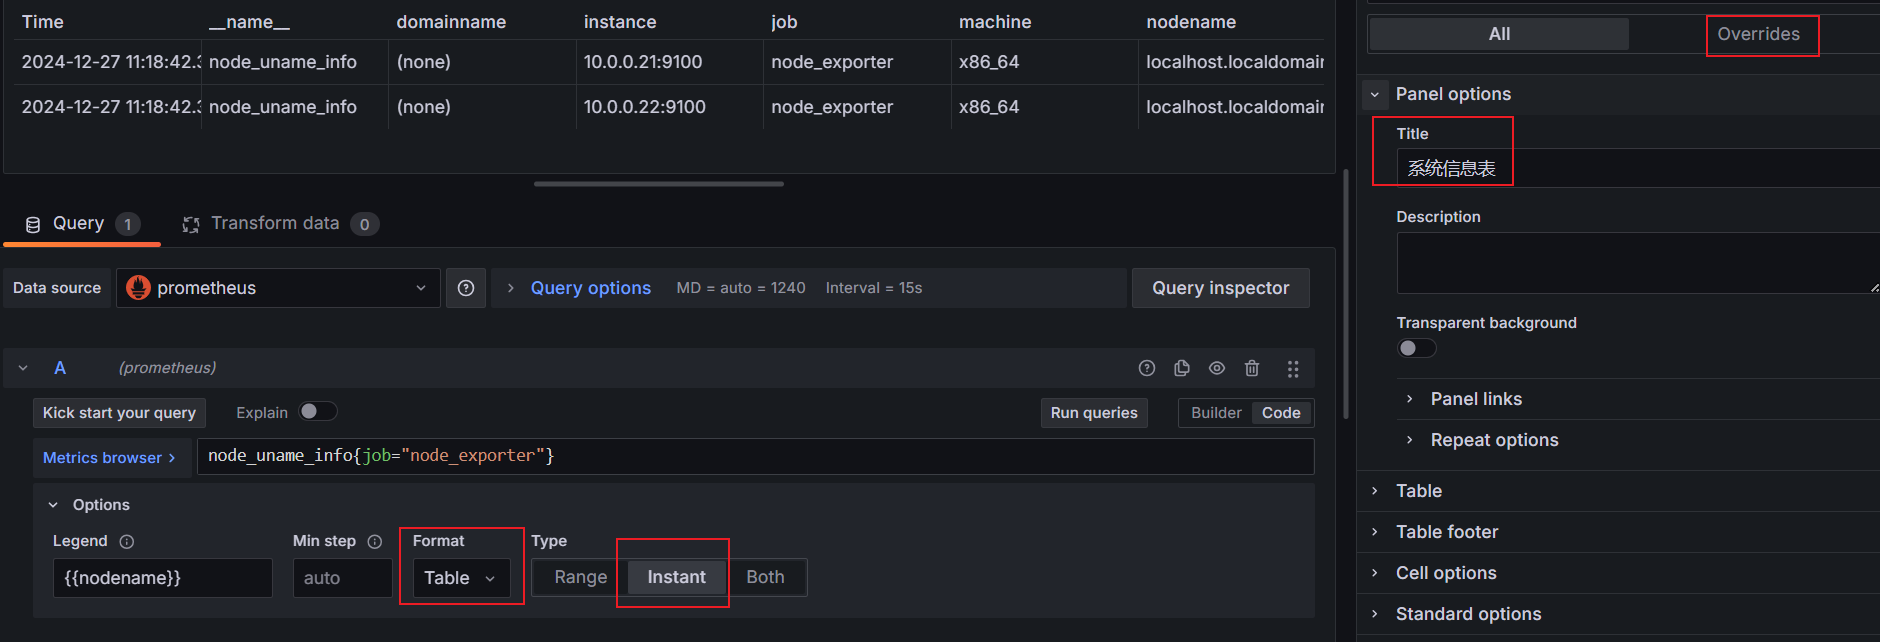Expand the Cell options section
This screenshot has height=642, width=1880.
[1445, 573]
